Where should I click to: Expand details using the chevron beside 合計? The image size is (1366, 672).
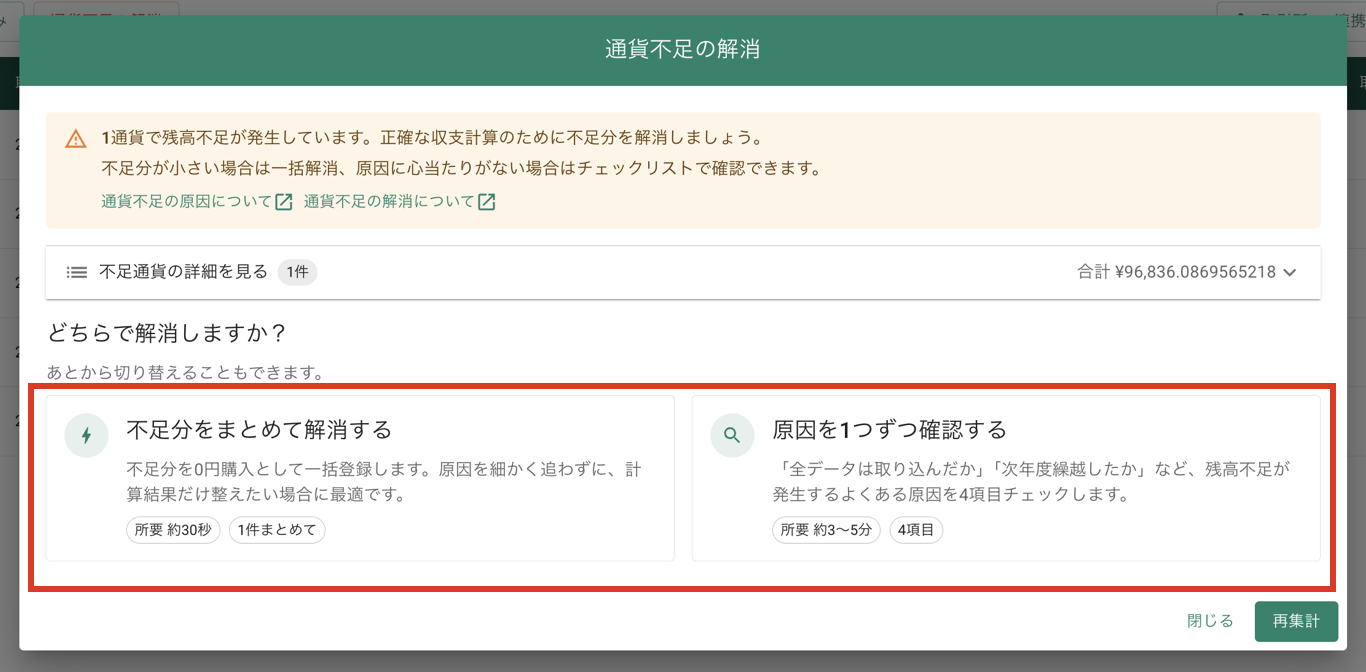click(1289, 272)
